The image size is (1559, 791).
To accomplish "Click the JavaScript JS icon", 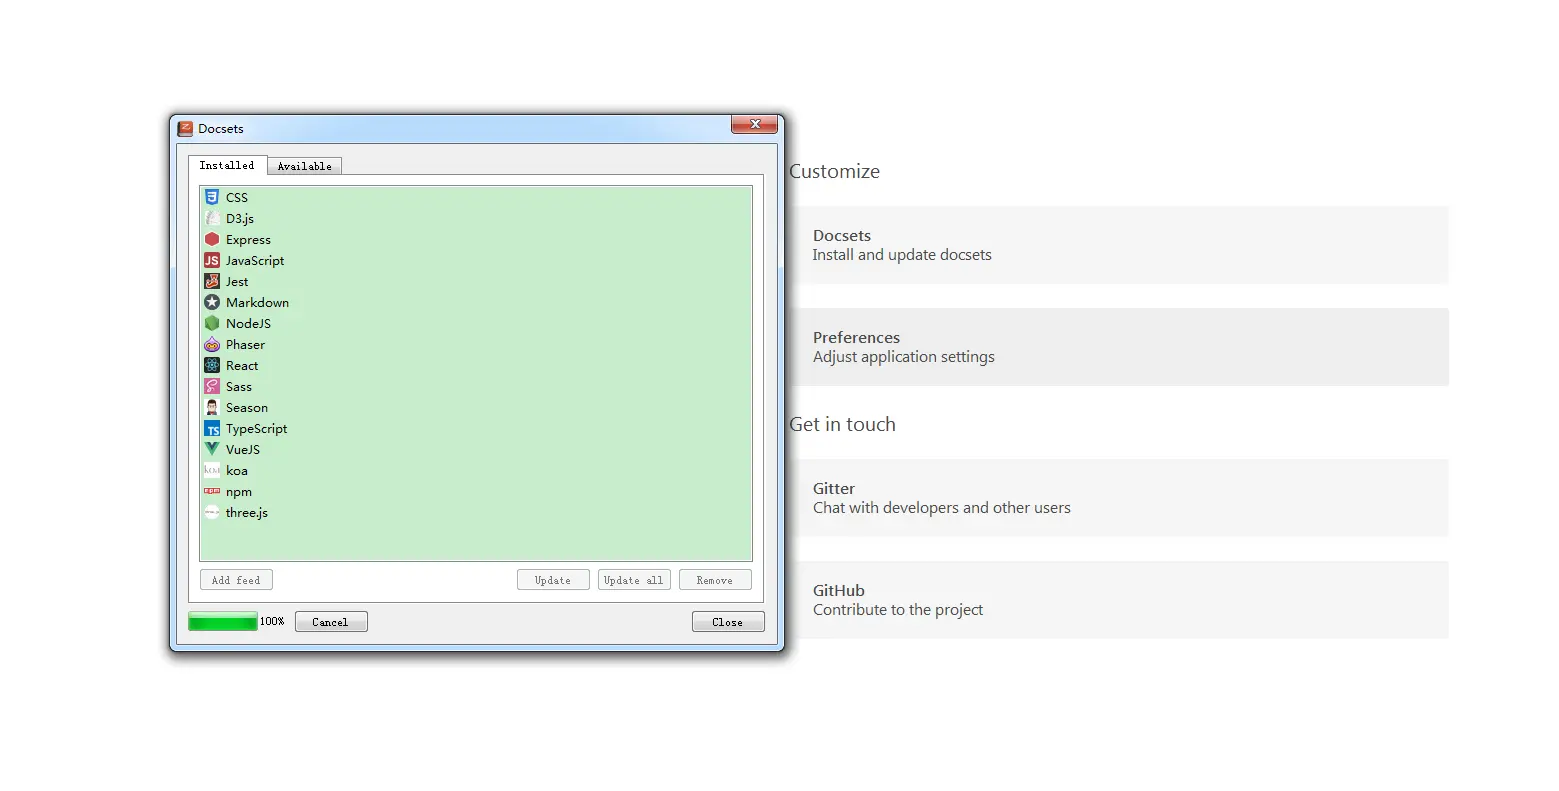I will point(212,260).
